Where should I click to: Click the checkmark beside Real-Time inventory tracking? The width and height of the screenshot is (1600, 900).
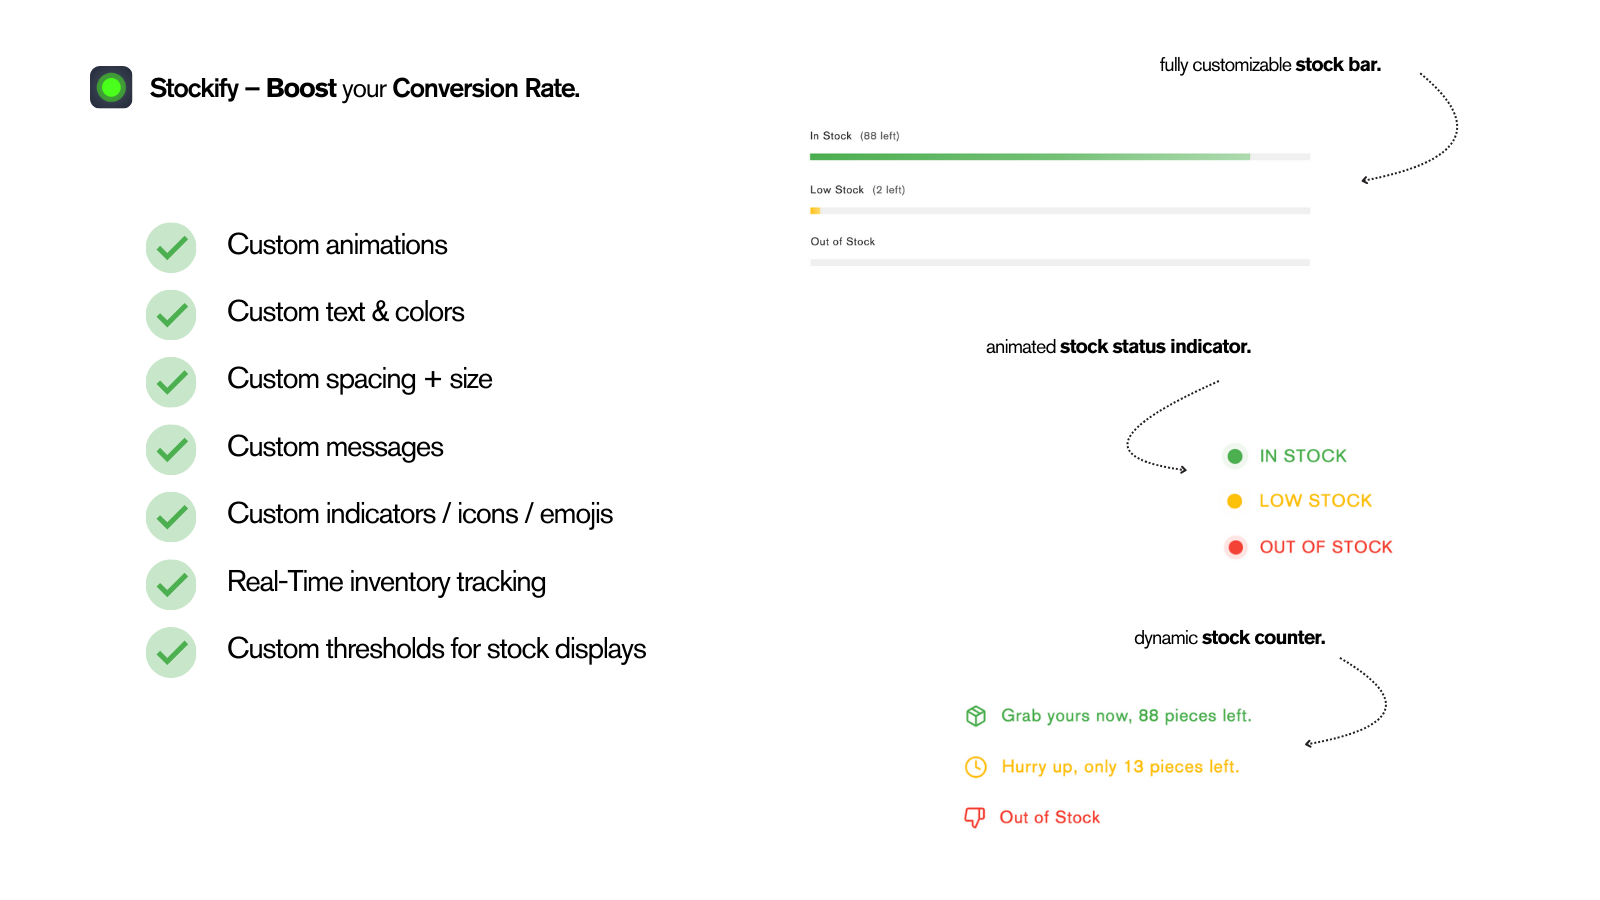coord(171,585)
